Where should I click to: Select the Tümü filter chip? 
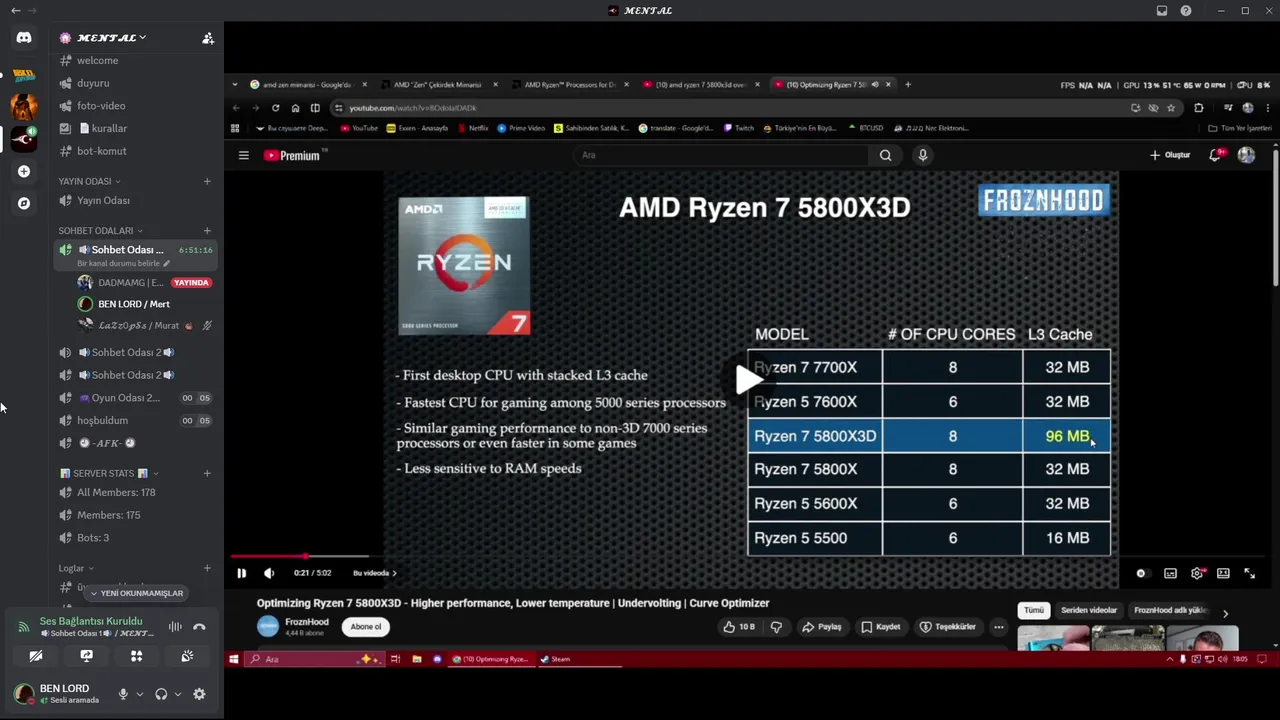[1033, 610]
